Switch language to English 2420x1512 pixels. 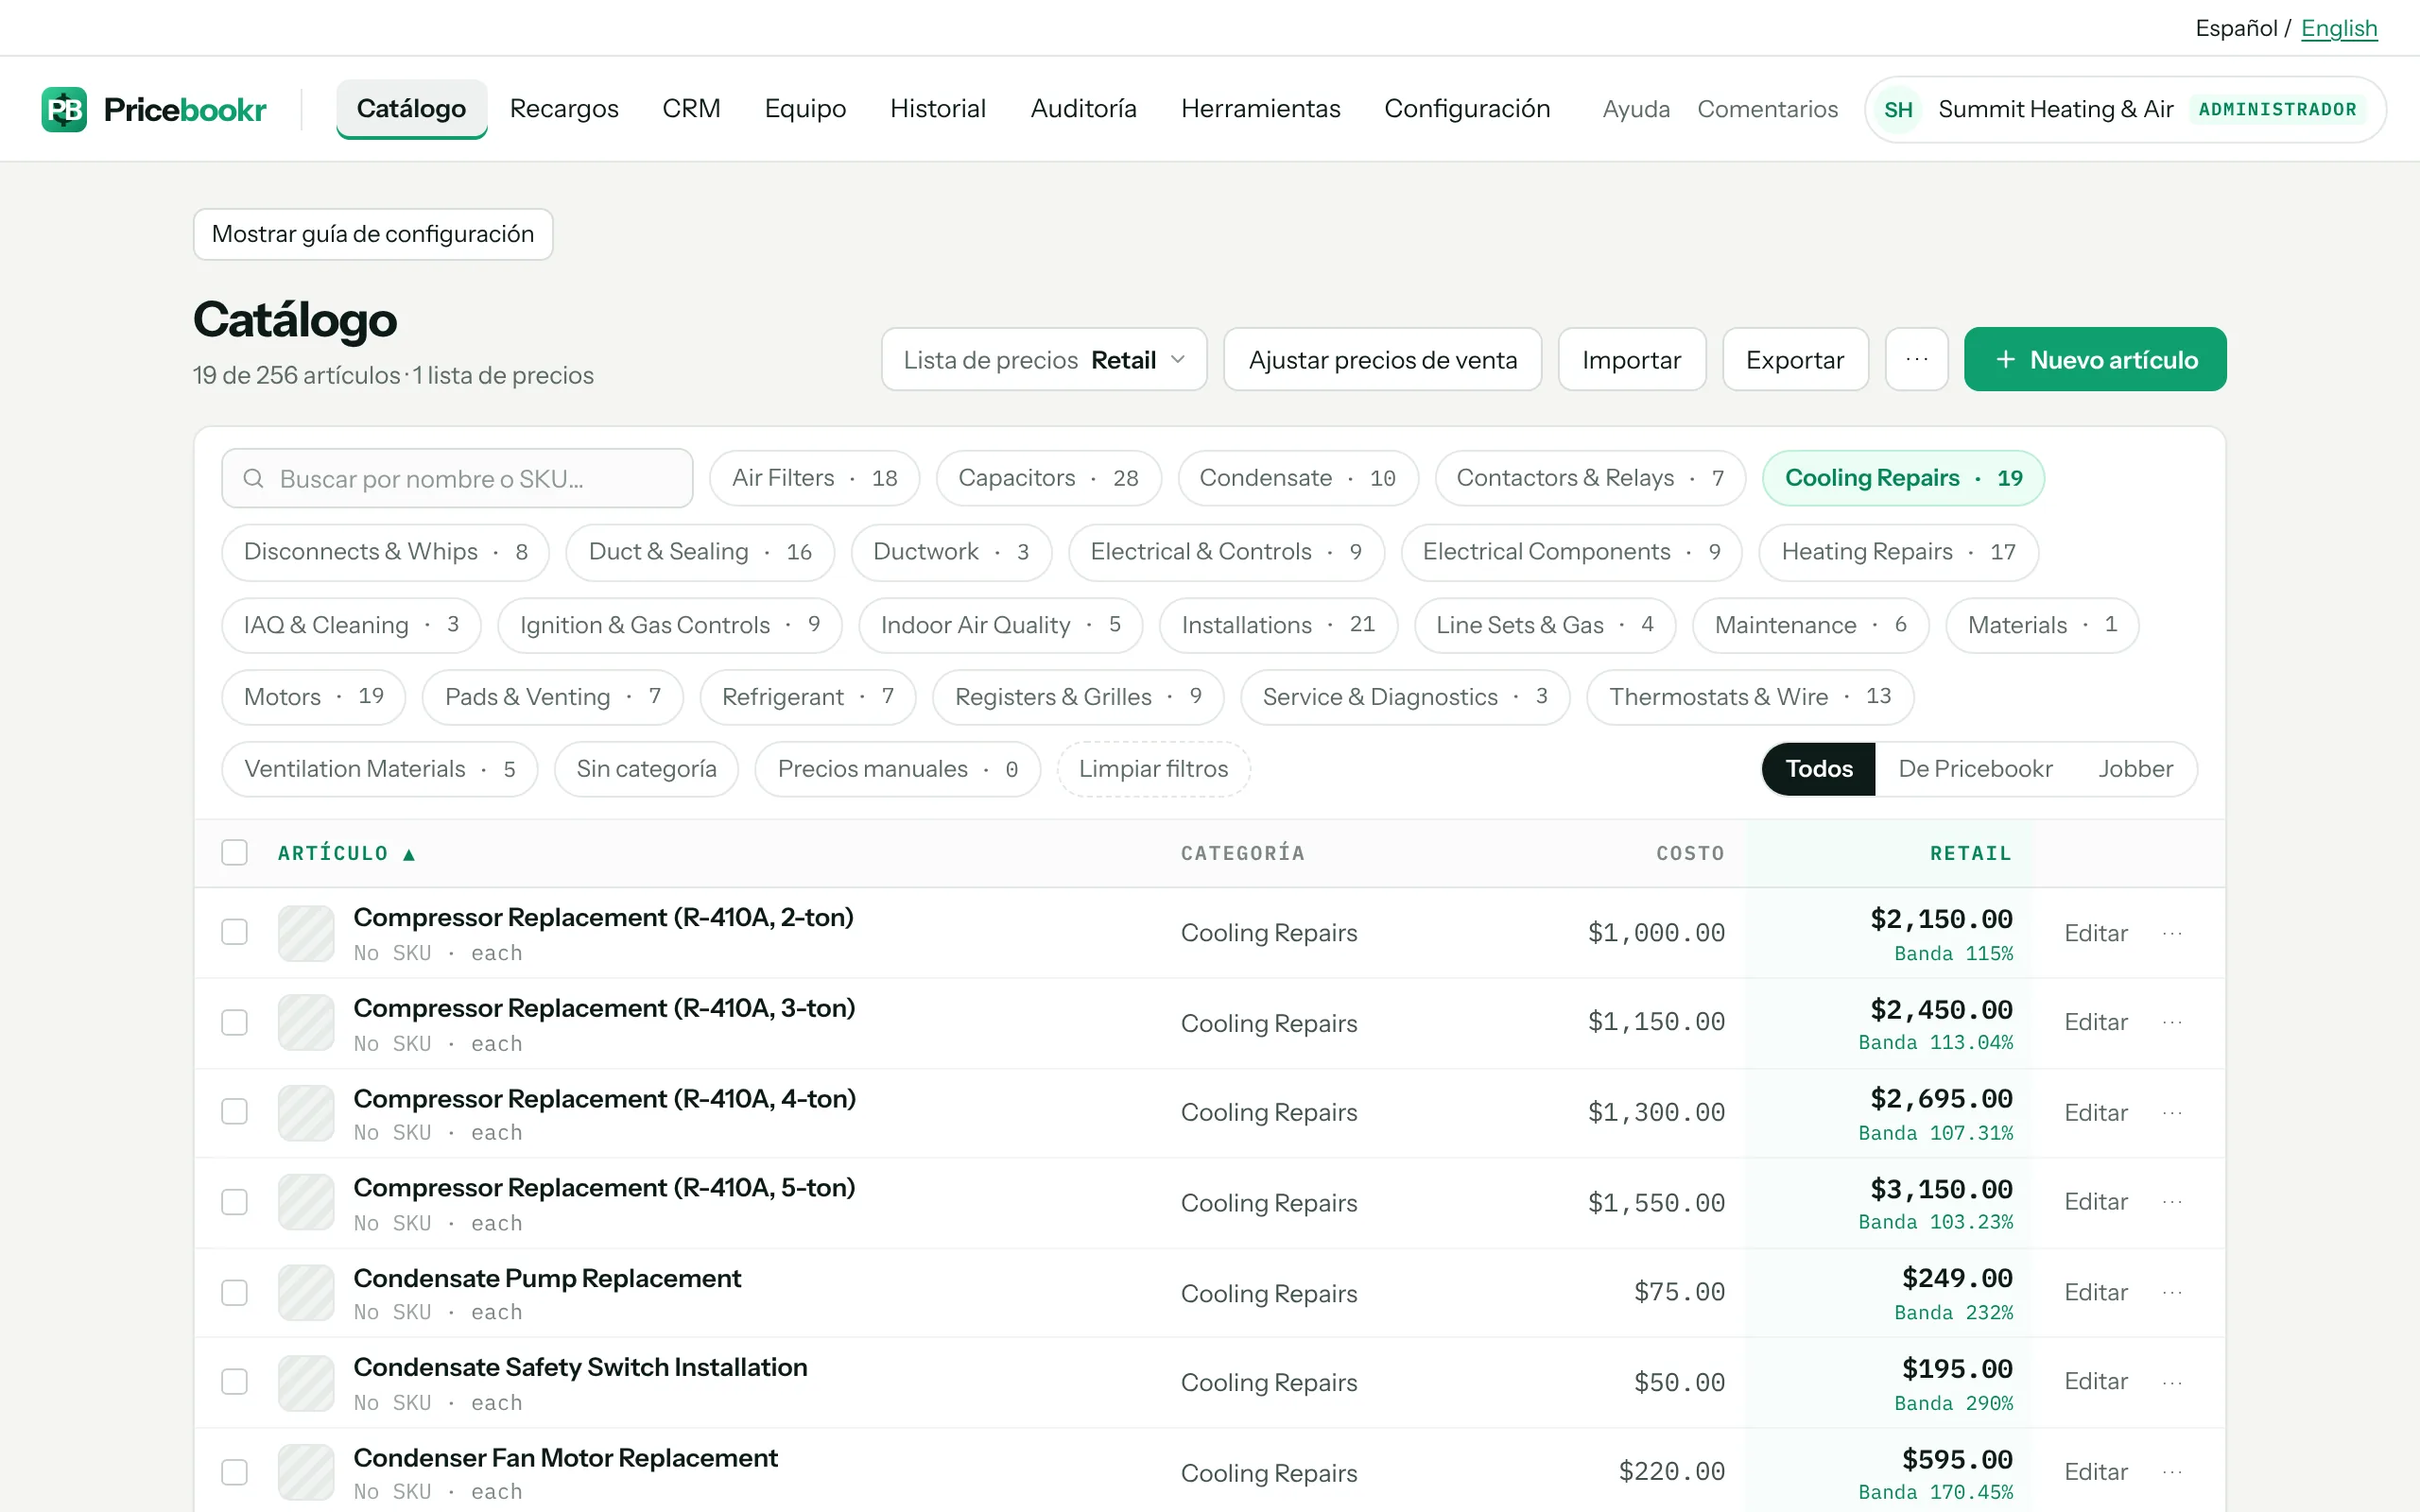(2339, 28)
